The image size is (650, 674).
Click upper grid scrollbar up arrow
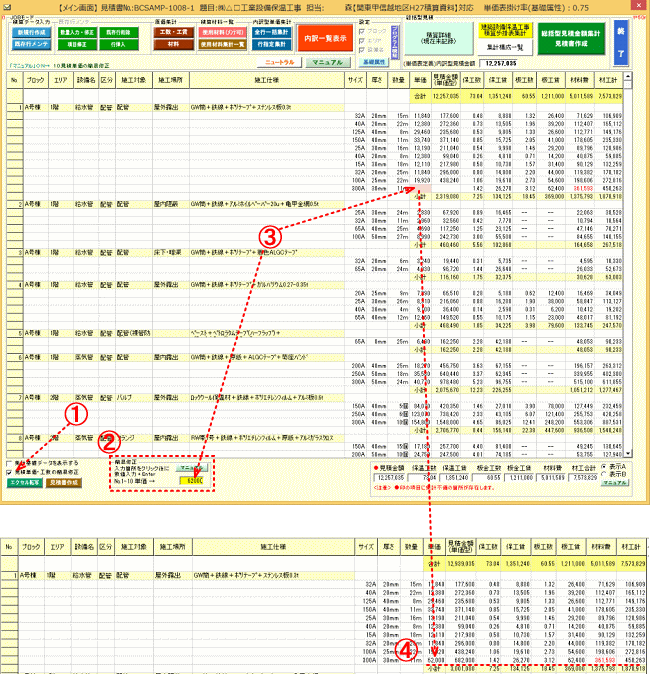628,76
